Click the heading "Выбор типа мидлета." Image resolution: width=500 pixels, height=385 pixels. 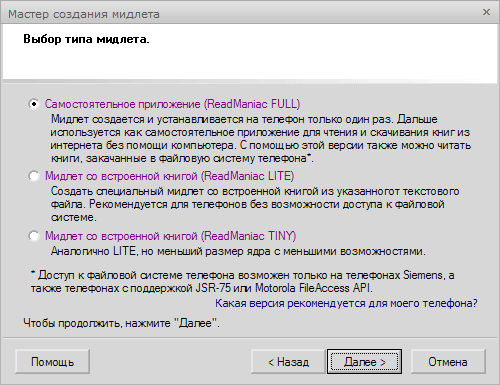tap(86, 39)
